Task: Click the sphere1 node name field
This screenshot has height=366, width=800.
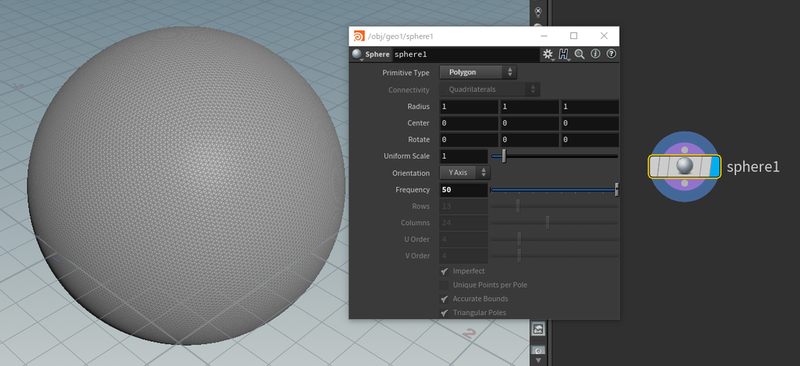Action: [x=466, y=54]
